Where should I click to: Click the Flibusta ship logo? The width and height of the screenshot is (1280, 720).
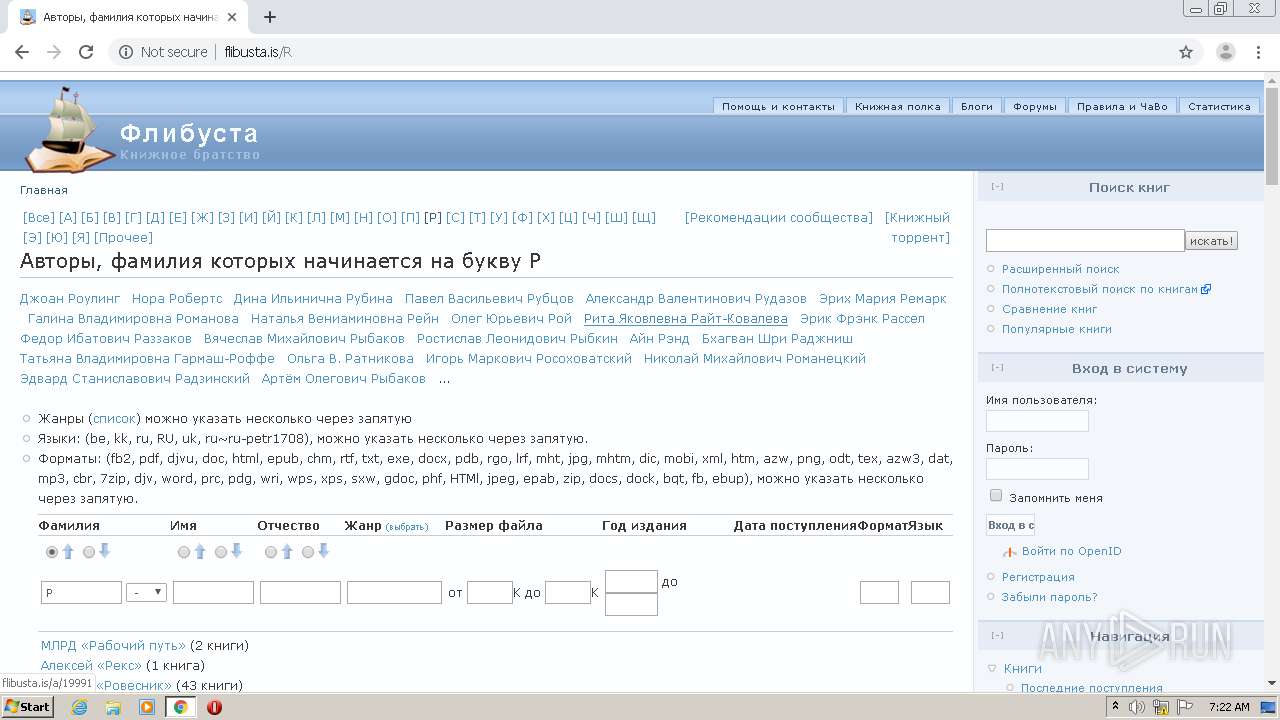tap(70, 130)
